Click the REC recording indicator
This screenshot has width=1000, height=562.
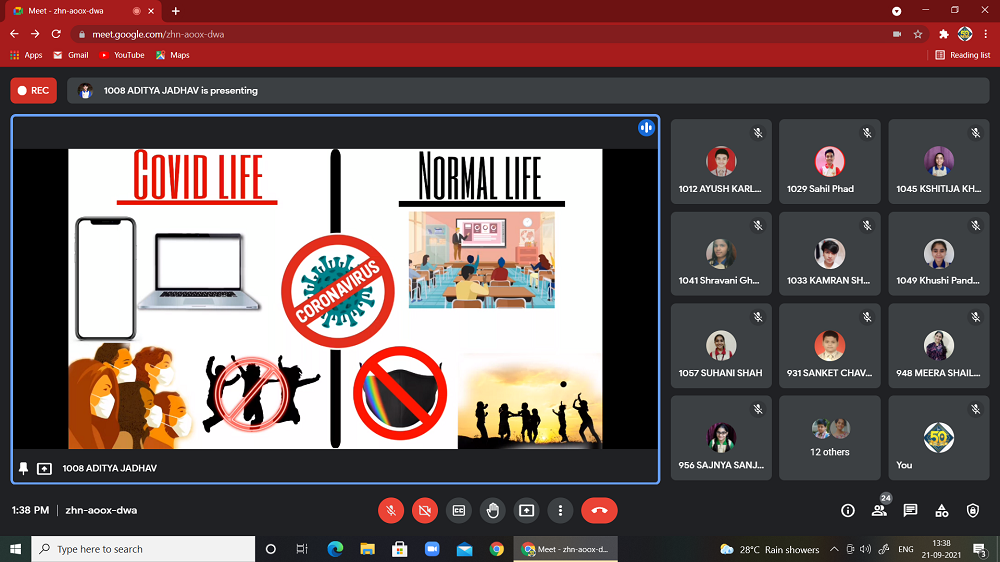(x=33, y=90)
